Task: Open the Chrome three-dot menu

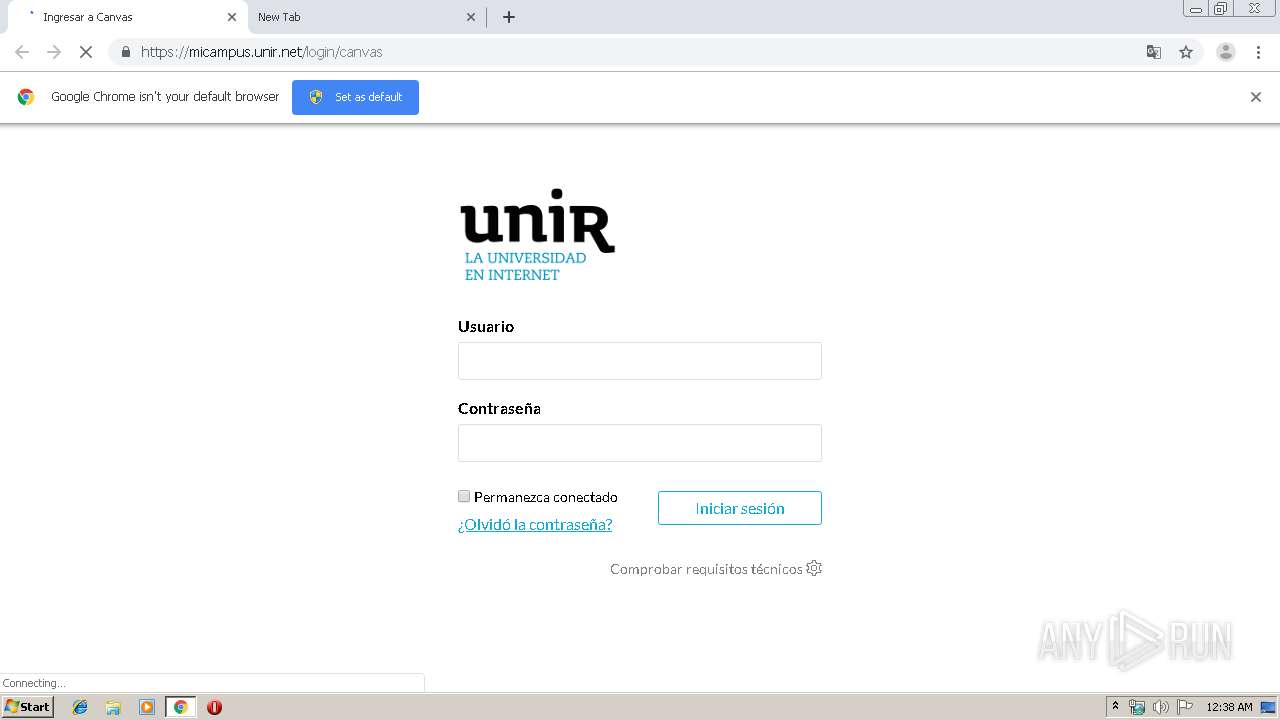Action: 1258,52
